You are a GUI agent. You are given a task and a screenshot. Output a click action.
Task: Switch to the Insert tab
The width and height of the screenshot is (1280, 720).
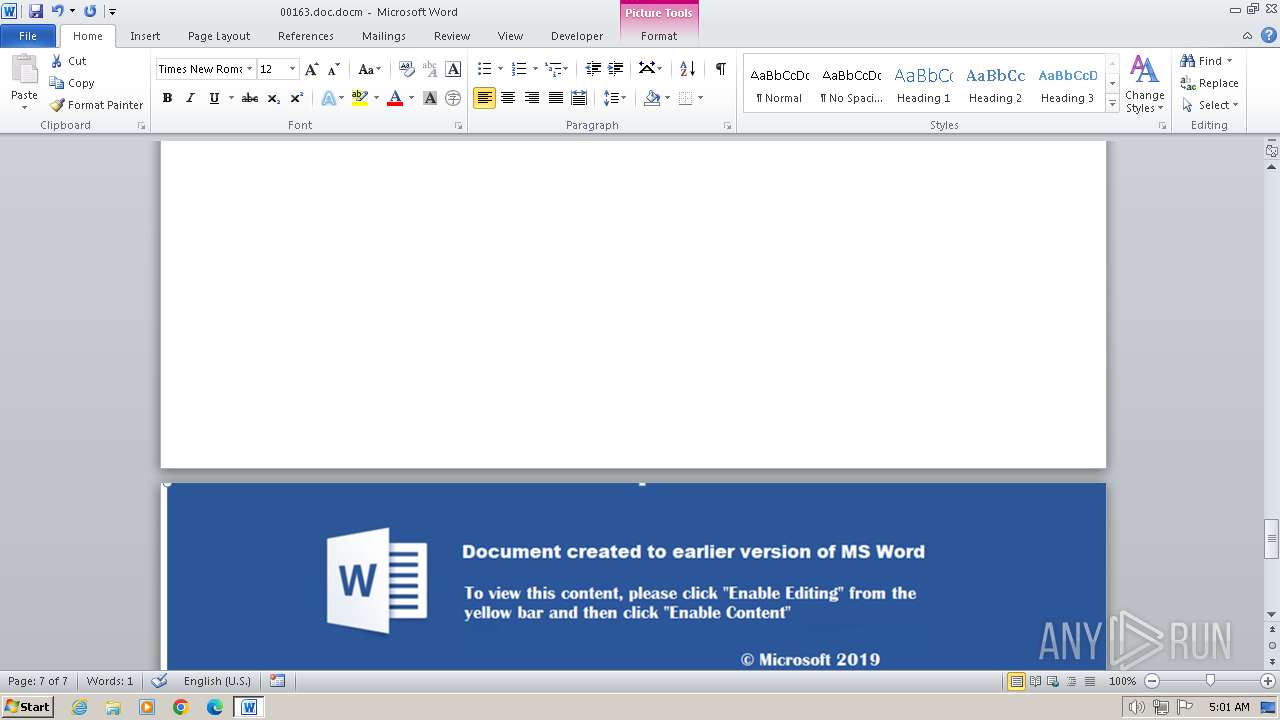[145, 36]
